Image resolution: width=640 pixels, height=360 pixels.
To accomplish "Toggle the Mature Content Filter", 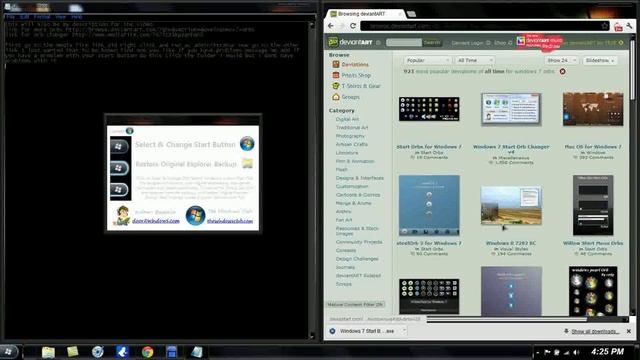I will click(355, 304).
